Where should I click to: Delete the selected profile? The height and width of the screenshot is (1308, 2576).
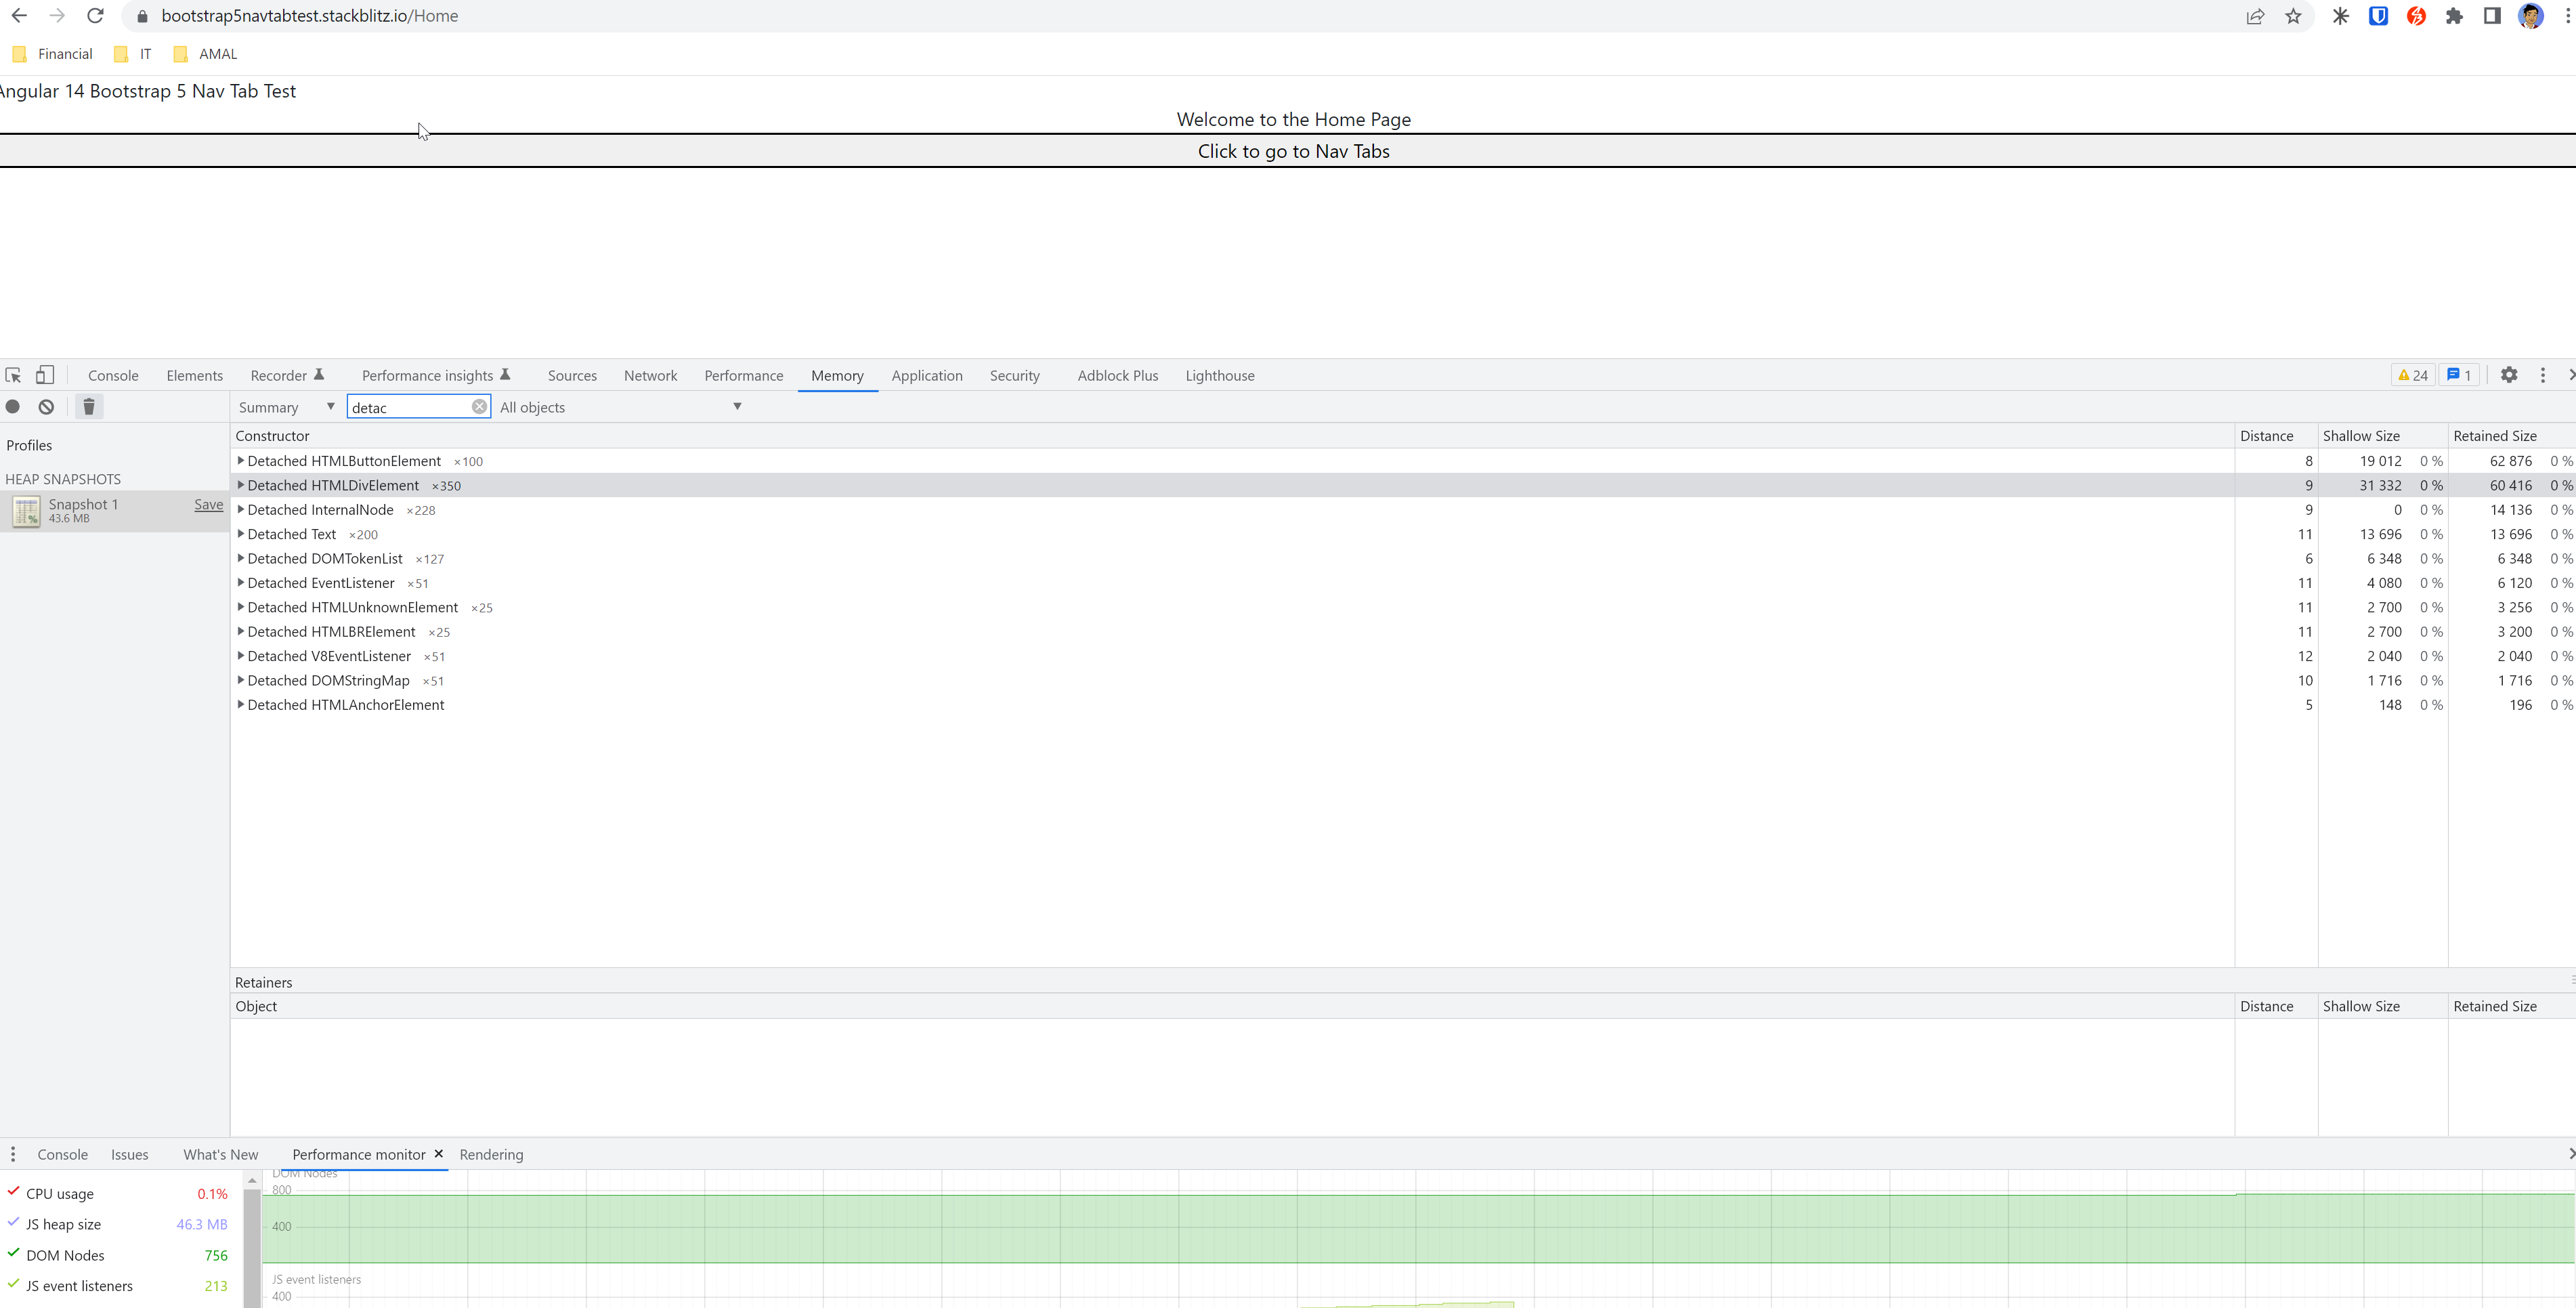pos(88,406)
